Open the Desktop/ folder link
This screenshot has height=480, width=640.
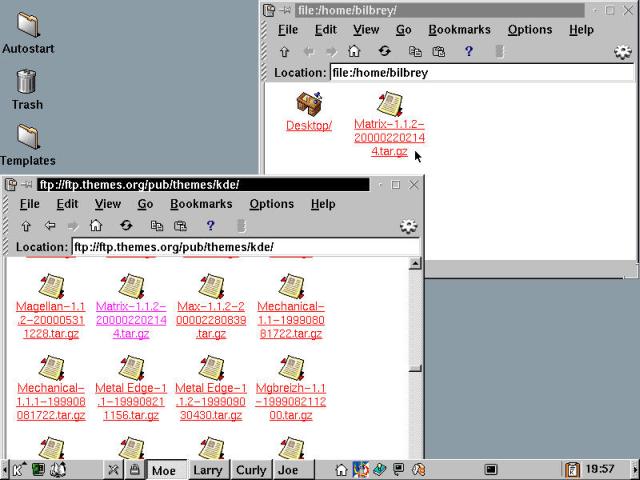[309, 126]
